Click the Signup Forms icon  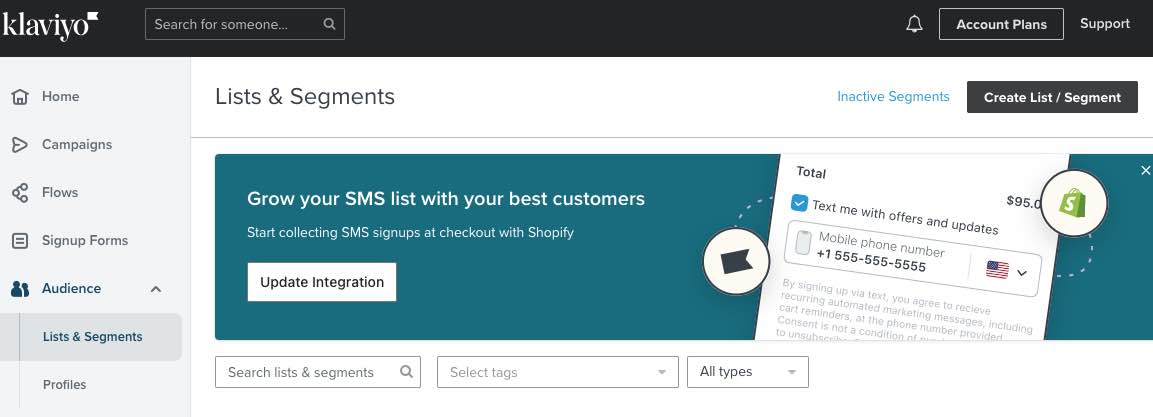pyautogui.click(x=19, y=241)
